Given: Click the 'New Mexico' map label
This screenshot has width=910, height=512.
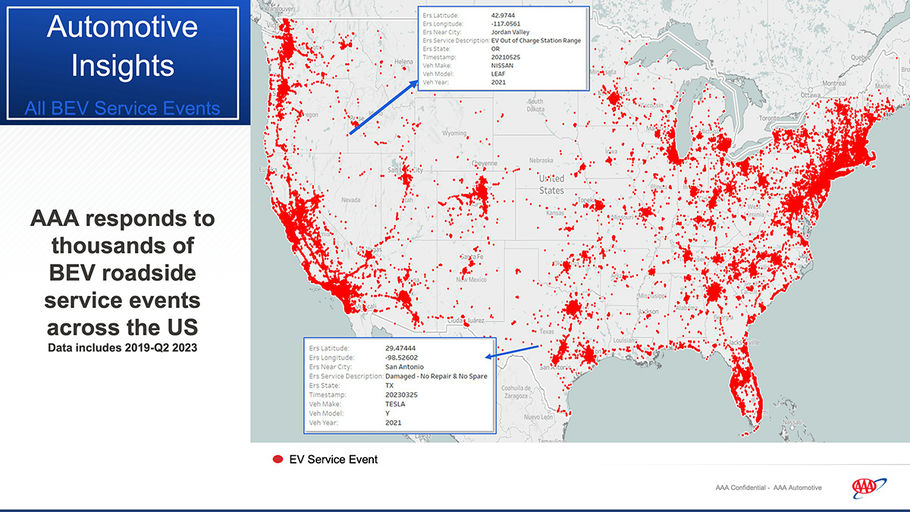Looking at the screenshot, I should coord(471,280).
